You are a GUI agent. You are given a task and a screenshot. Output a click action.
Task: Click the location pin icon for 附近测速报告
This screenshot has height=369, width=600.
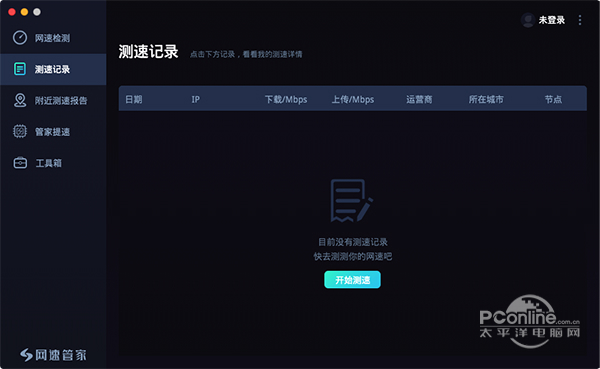[20, 100]
